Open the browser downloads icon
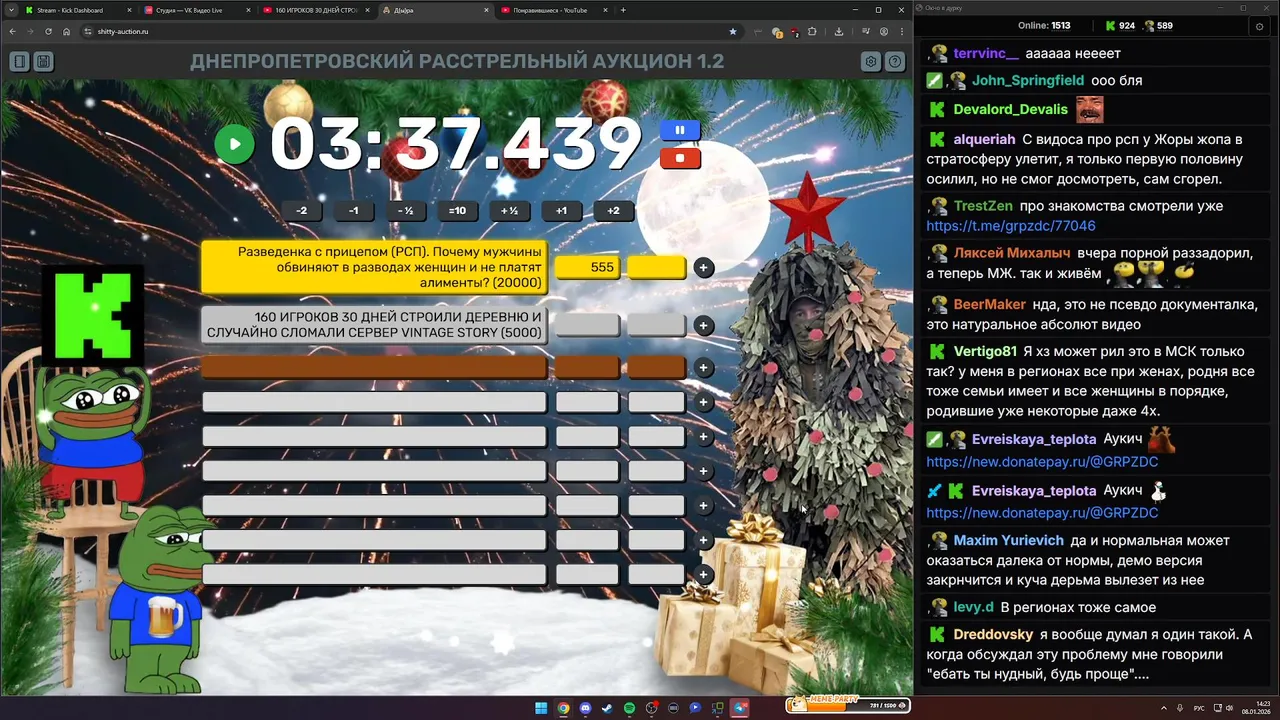The width and height of the screenshot is (1280, 720). [x=839, y=31]
